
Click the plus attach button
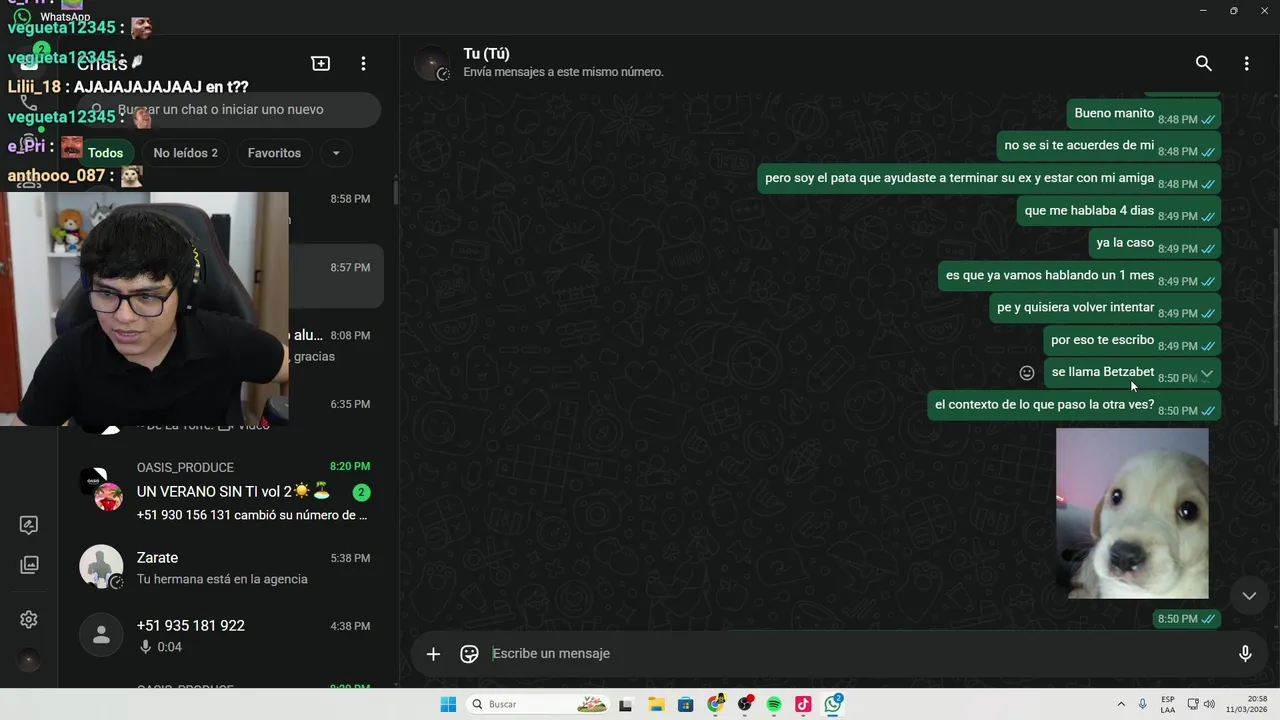point(433,654)
